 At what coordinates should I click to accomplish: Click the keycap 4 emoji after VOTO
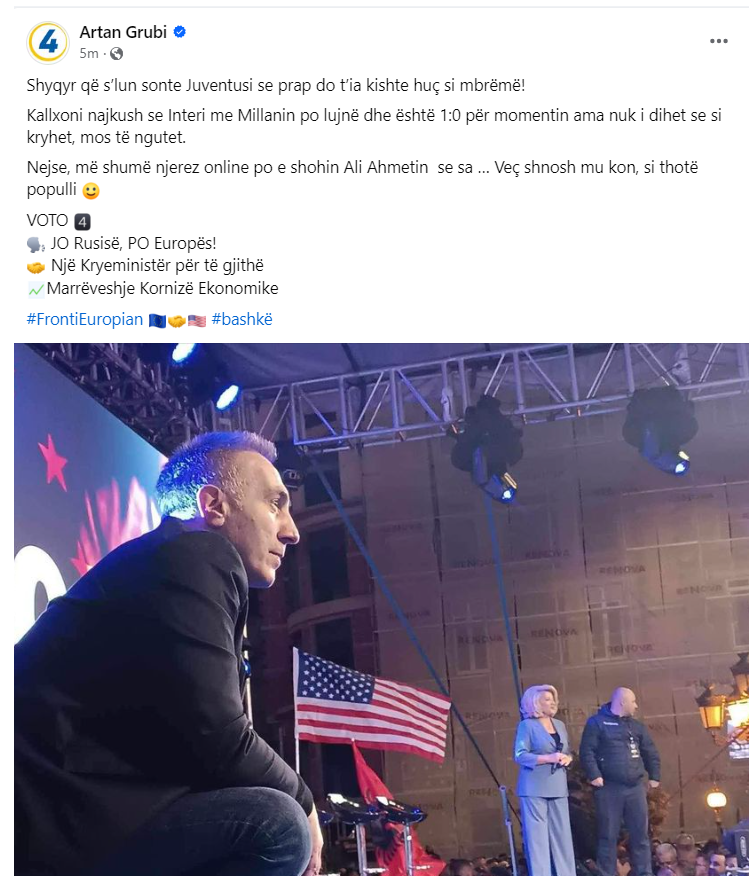tap(82, 222)
